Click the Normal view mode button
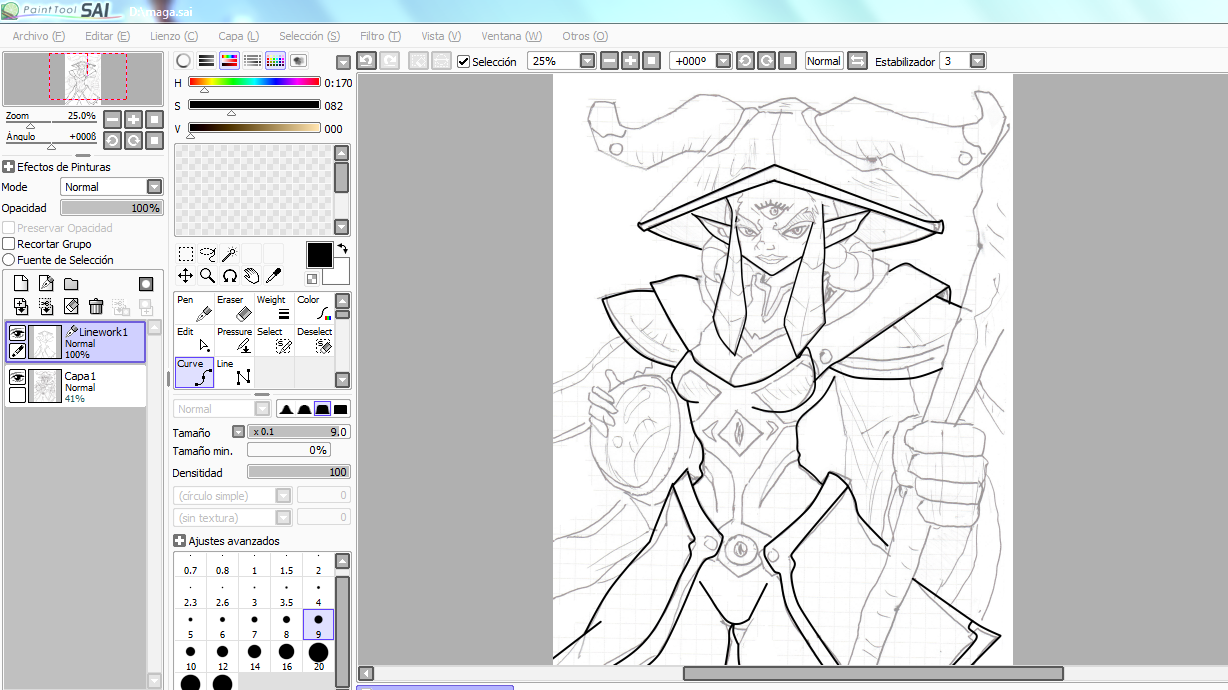 pyautogui.click(x=824, y=61)
